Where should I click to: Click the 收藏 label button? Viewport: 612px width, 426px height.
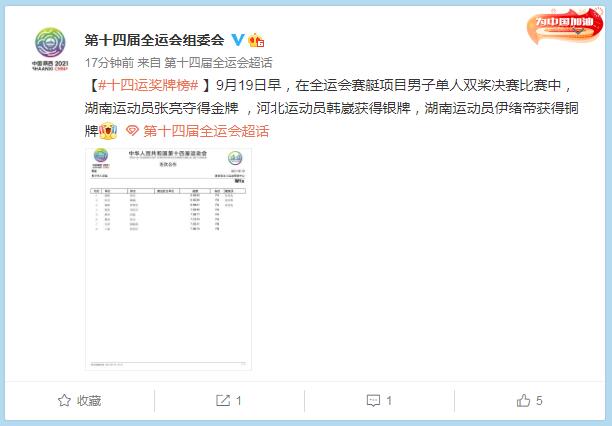click(x=89, y=401)
